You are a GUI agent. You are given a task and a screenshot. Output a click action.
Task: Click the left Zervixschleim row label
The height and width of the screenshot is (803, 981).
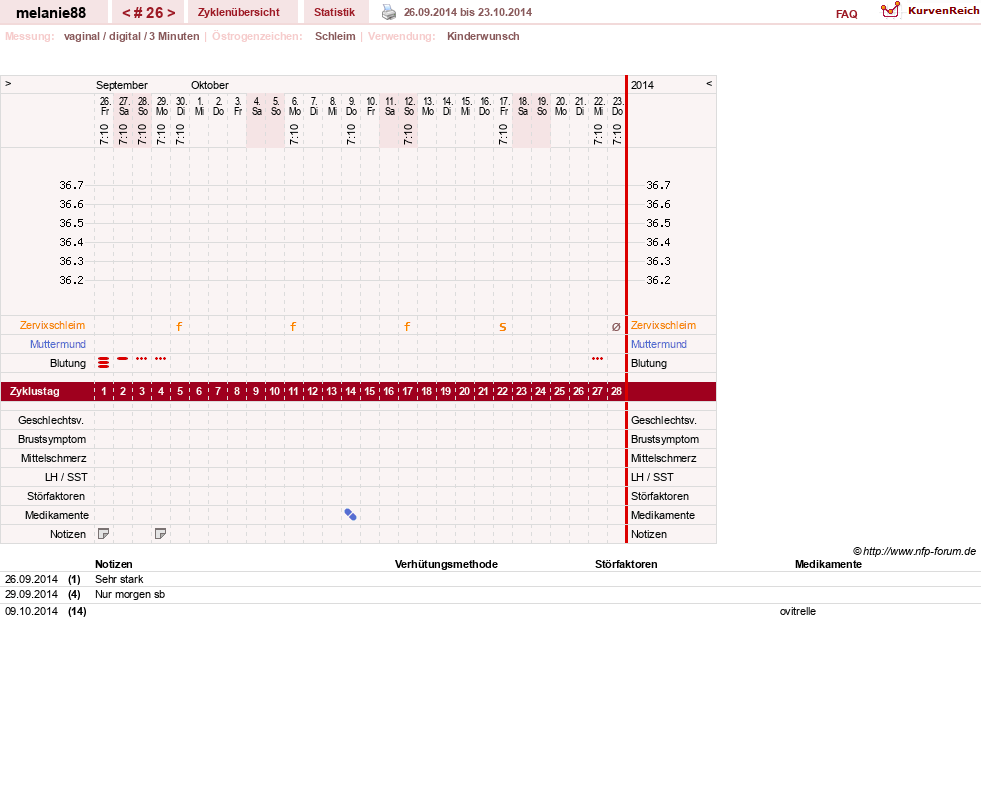pyautogui.click(x=53, y=325)
